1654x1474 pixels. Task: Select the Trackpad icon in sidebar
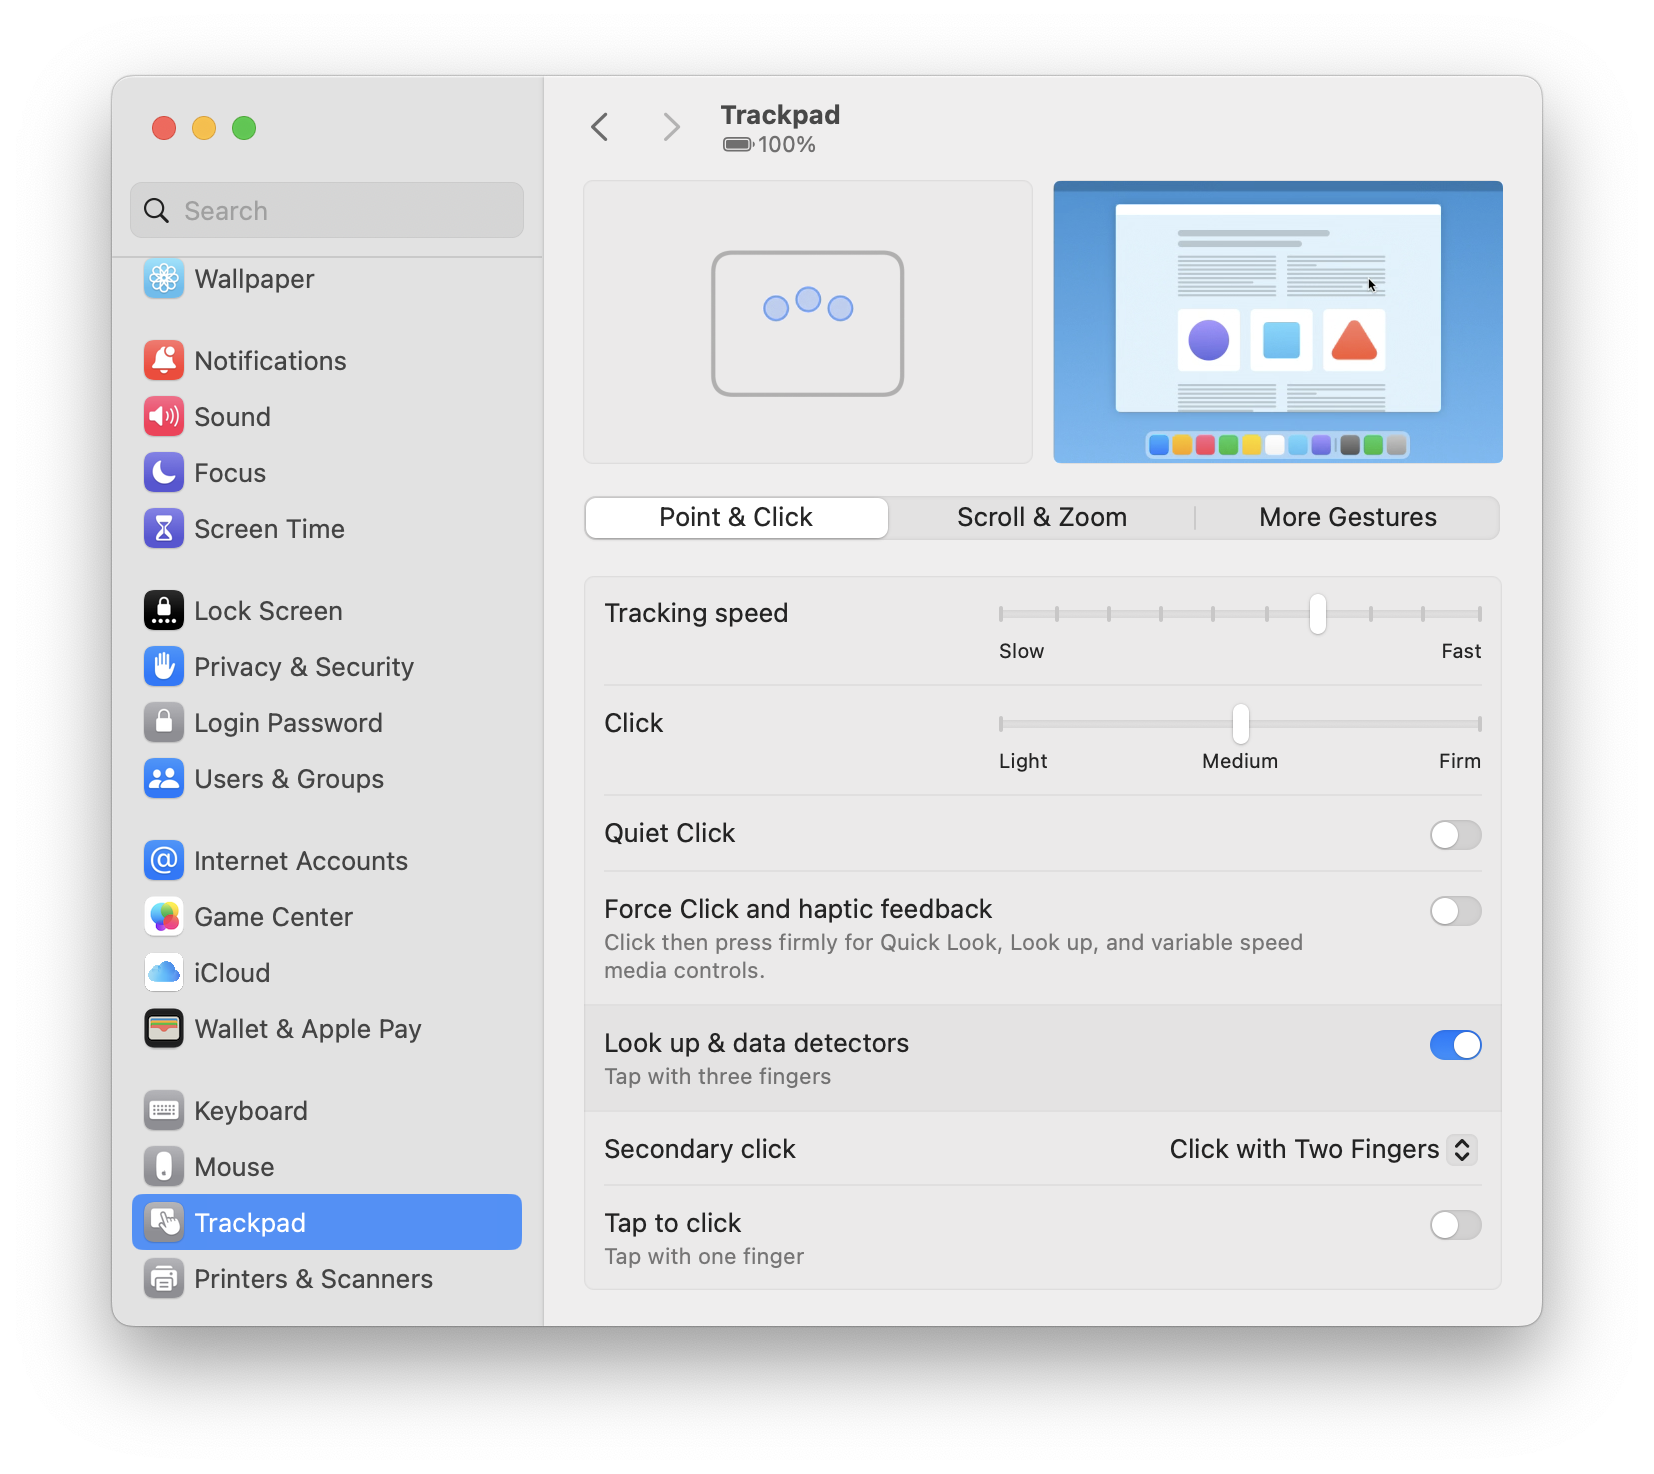tap(164, 1223)
